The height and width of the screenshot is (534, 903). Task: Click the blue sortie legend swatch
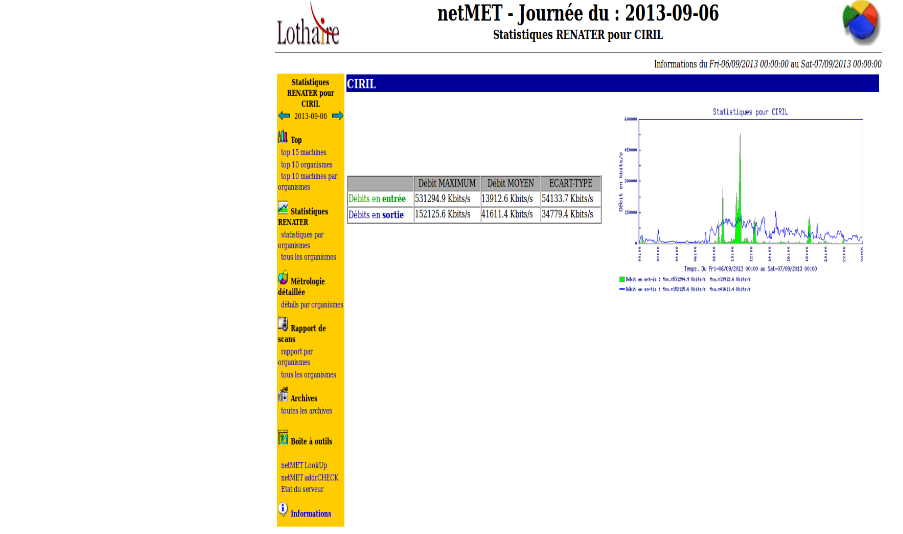(x=622, y=289)
